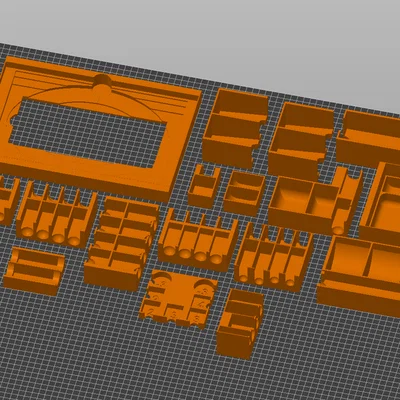Select the four-slot holder nearest the large two-bin box
Screen dimensions: 400x400
click(273, 257)
